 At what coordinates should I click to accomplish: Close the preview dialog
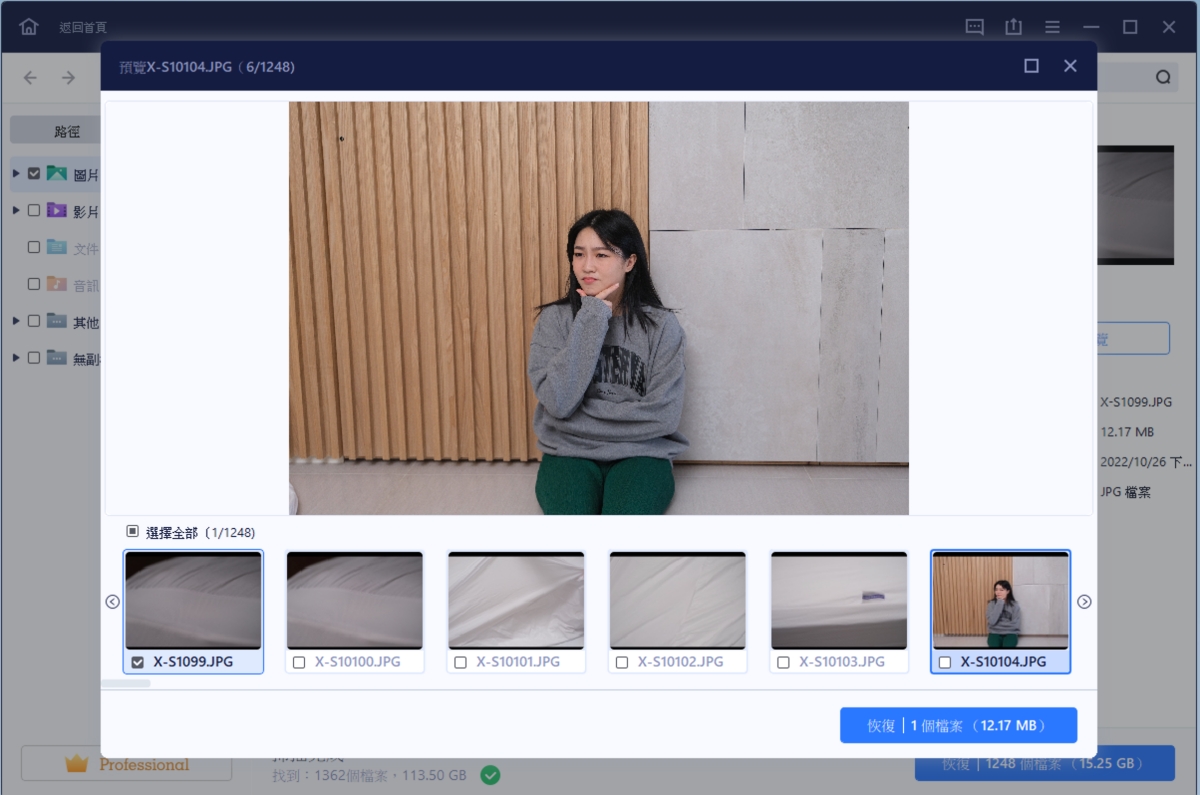tap(1070, 66)
